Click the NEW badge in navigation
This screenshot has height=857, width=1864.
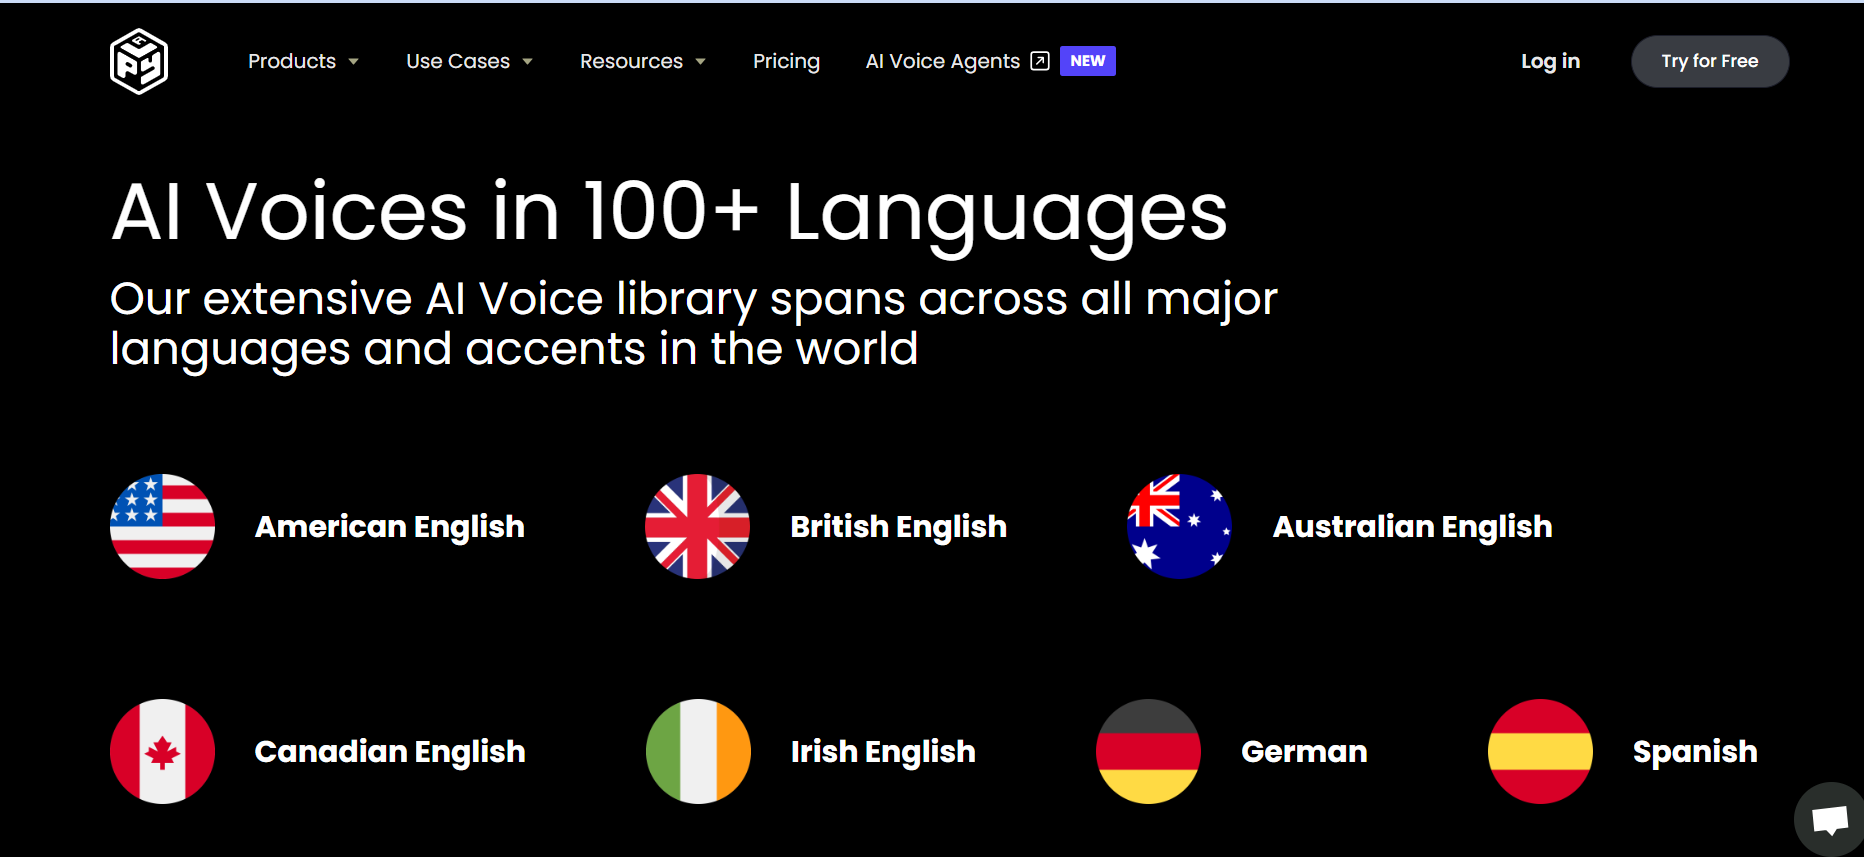coord(1087,61)
